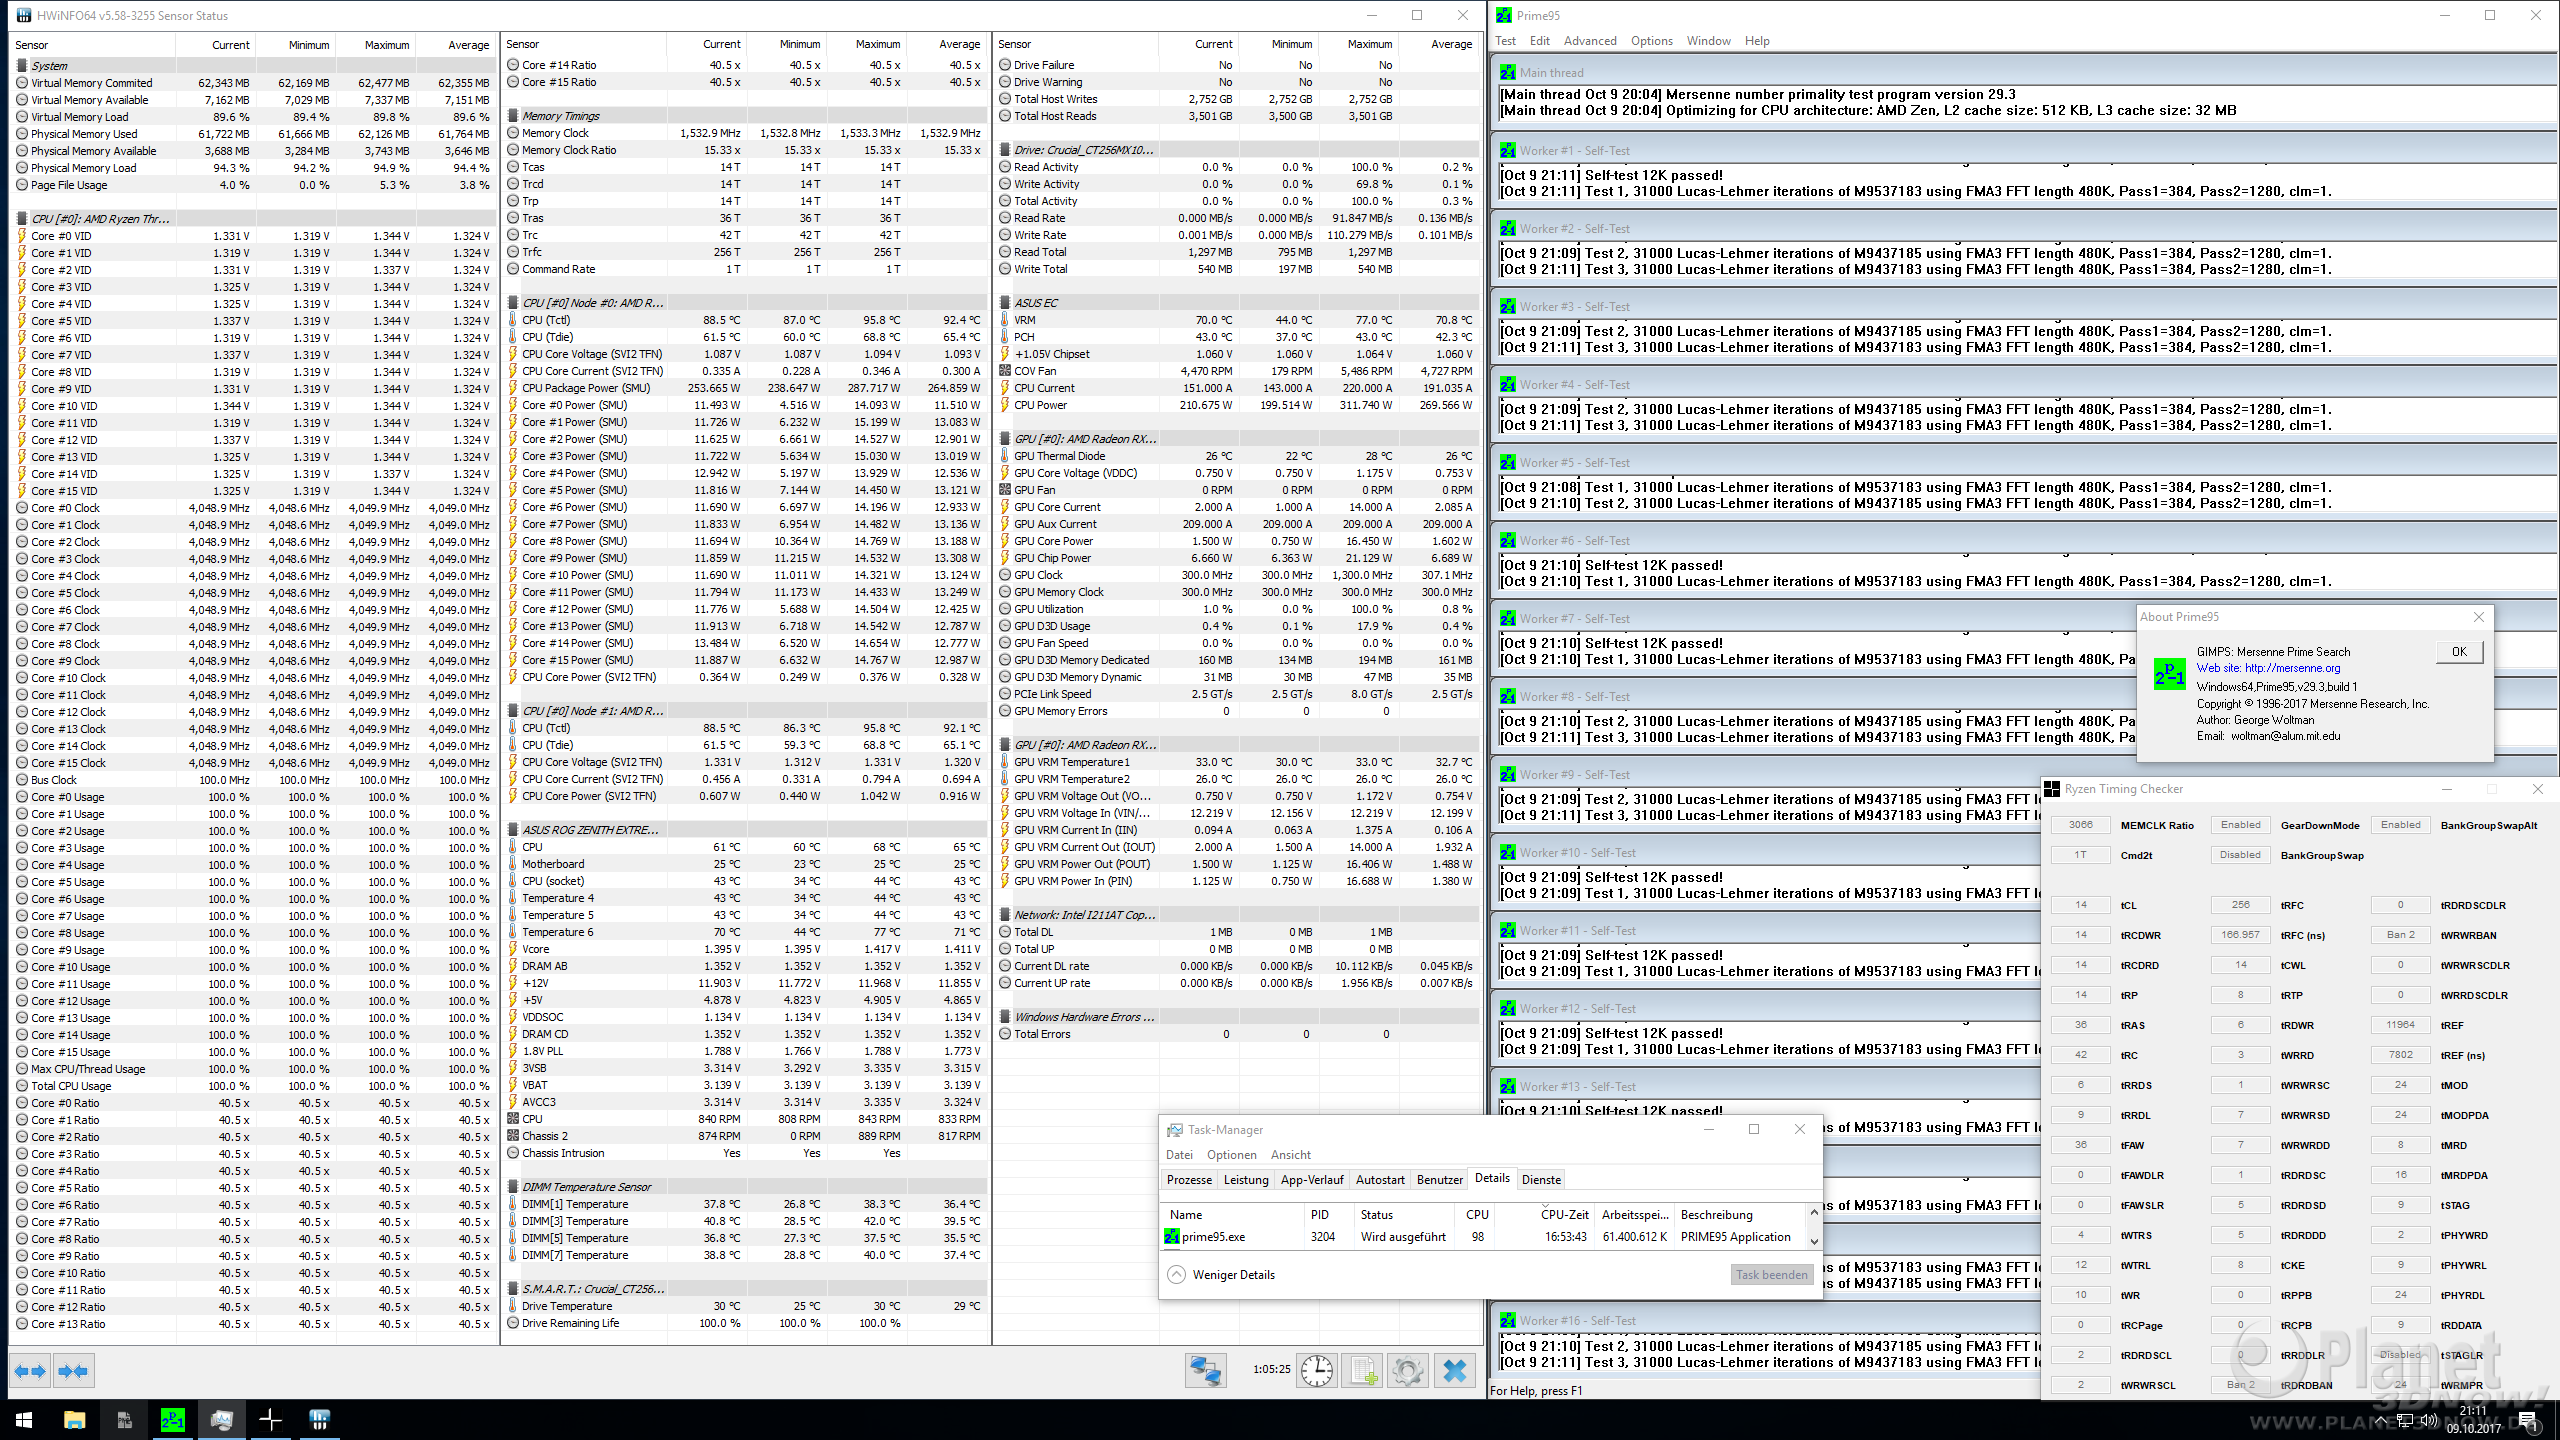Reset HWiNFO min/max with clock button
The height and width of the screenshot is (1440, 2560).
tap(1317, 1371)
